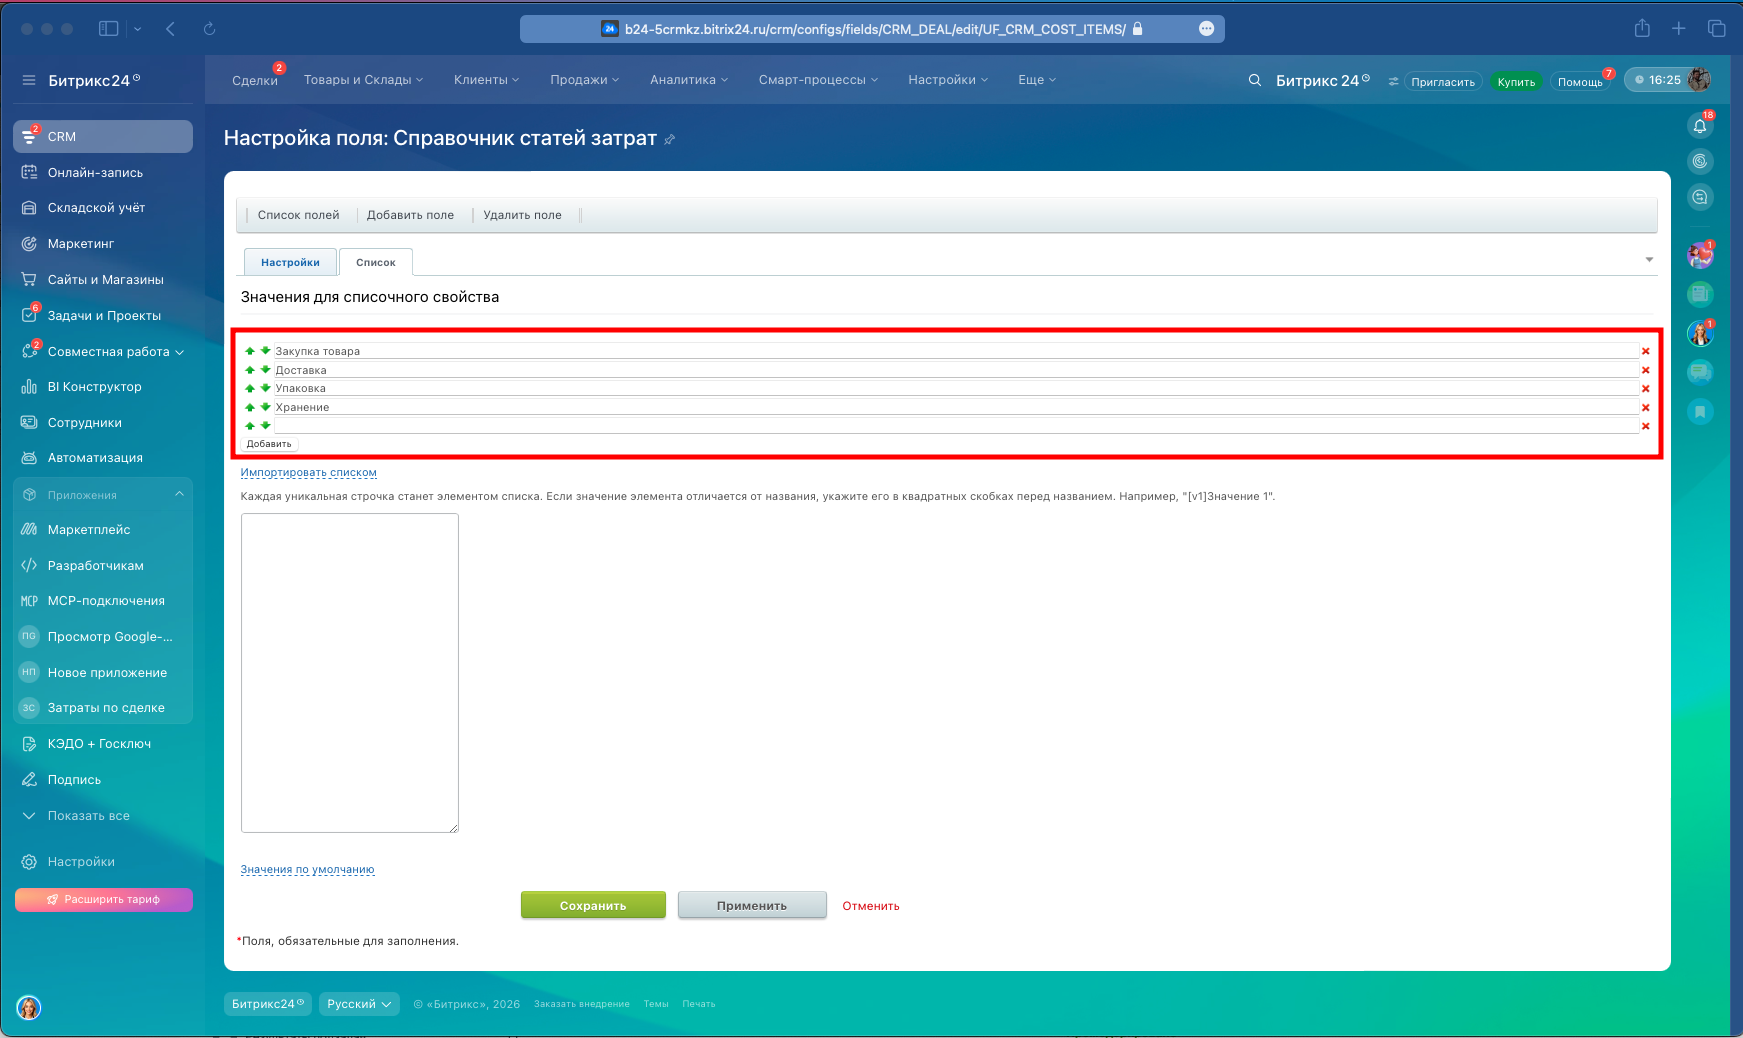
Task: Switch to the 'Настройки' tab
Action: tap(290, 262)
